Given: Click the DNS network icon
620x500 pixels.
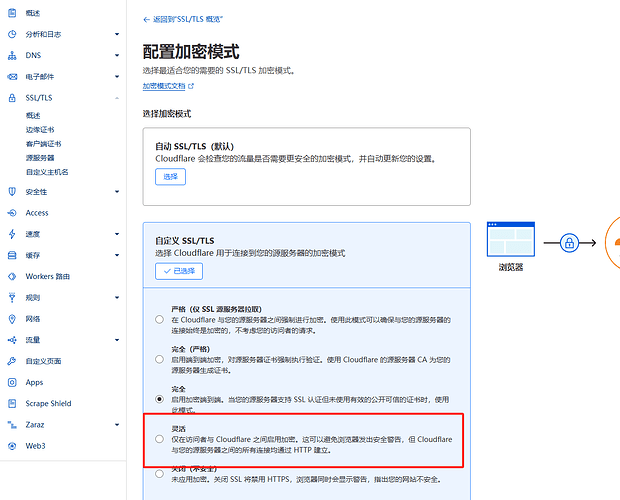Looking at the screenshot, I should point(12,55).
